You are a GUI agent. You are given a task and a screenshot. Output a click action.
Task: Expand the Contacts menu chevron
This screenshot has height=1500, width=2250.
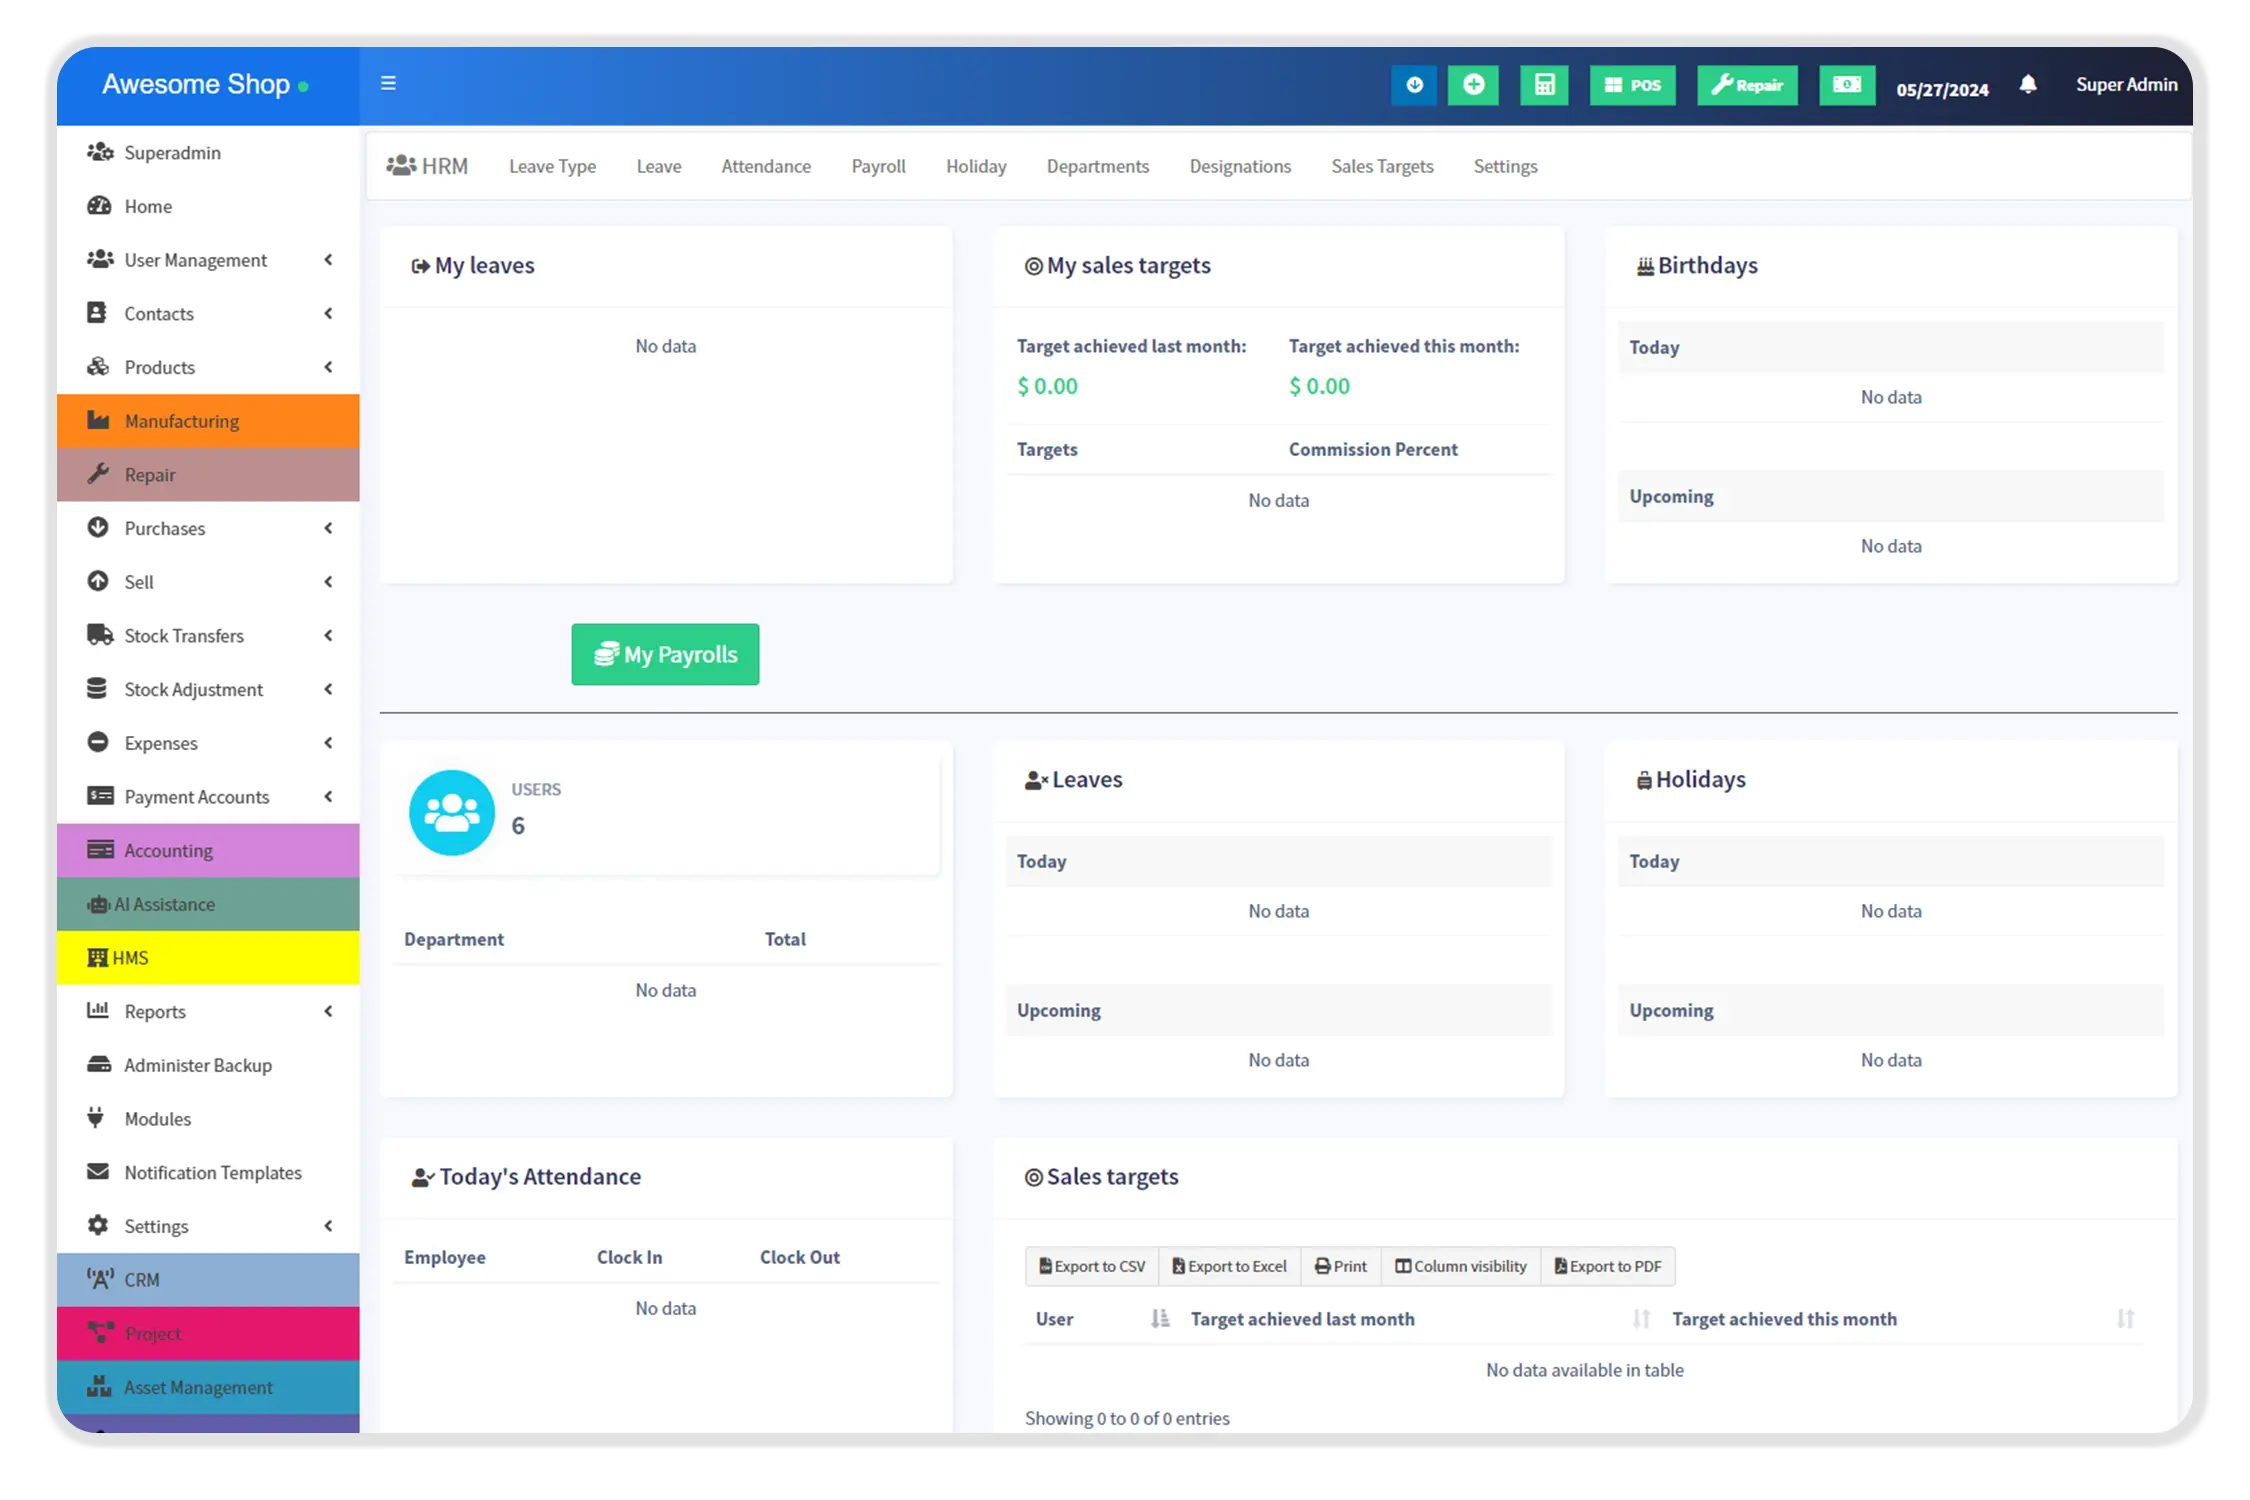coord(328,314)
